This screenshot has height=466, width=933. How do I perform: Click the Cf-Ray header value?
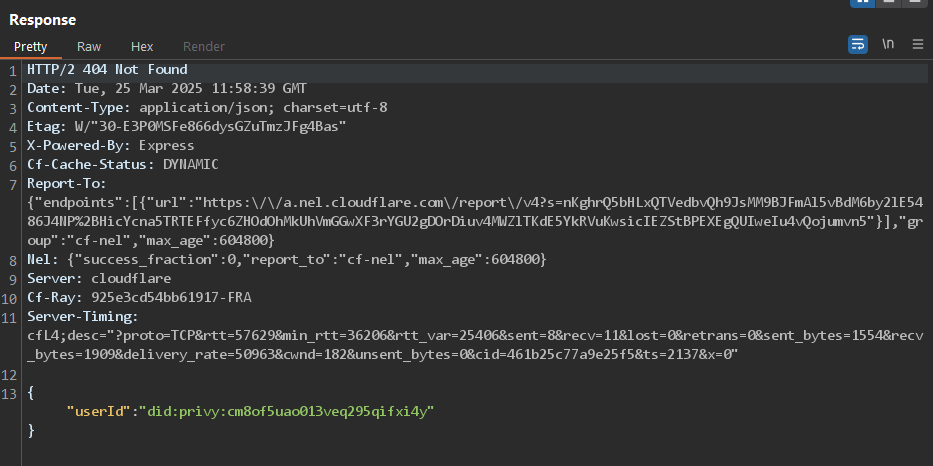point(171,298)
